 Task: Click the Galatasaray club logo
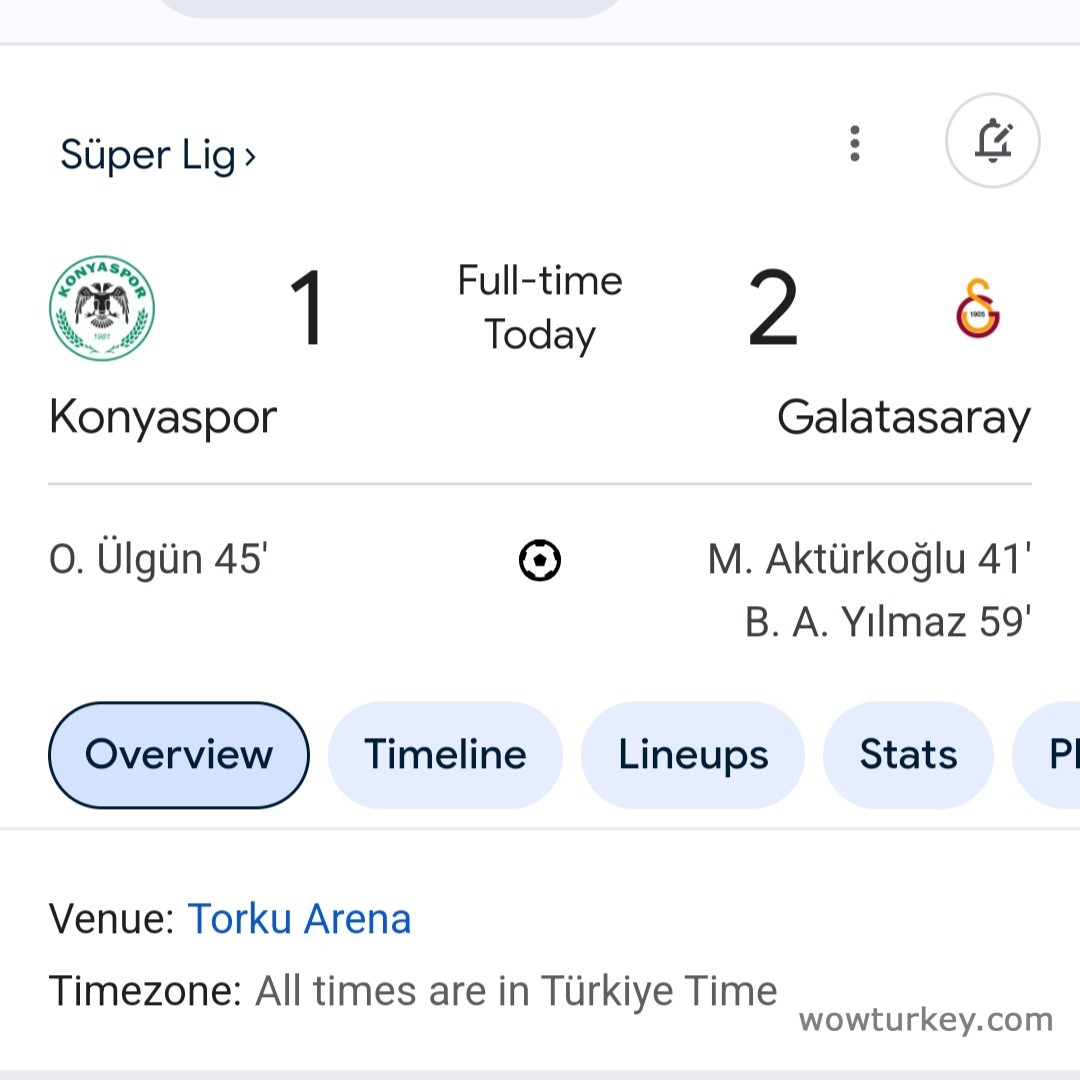tap(979, 308)
